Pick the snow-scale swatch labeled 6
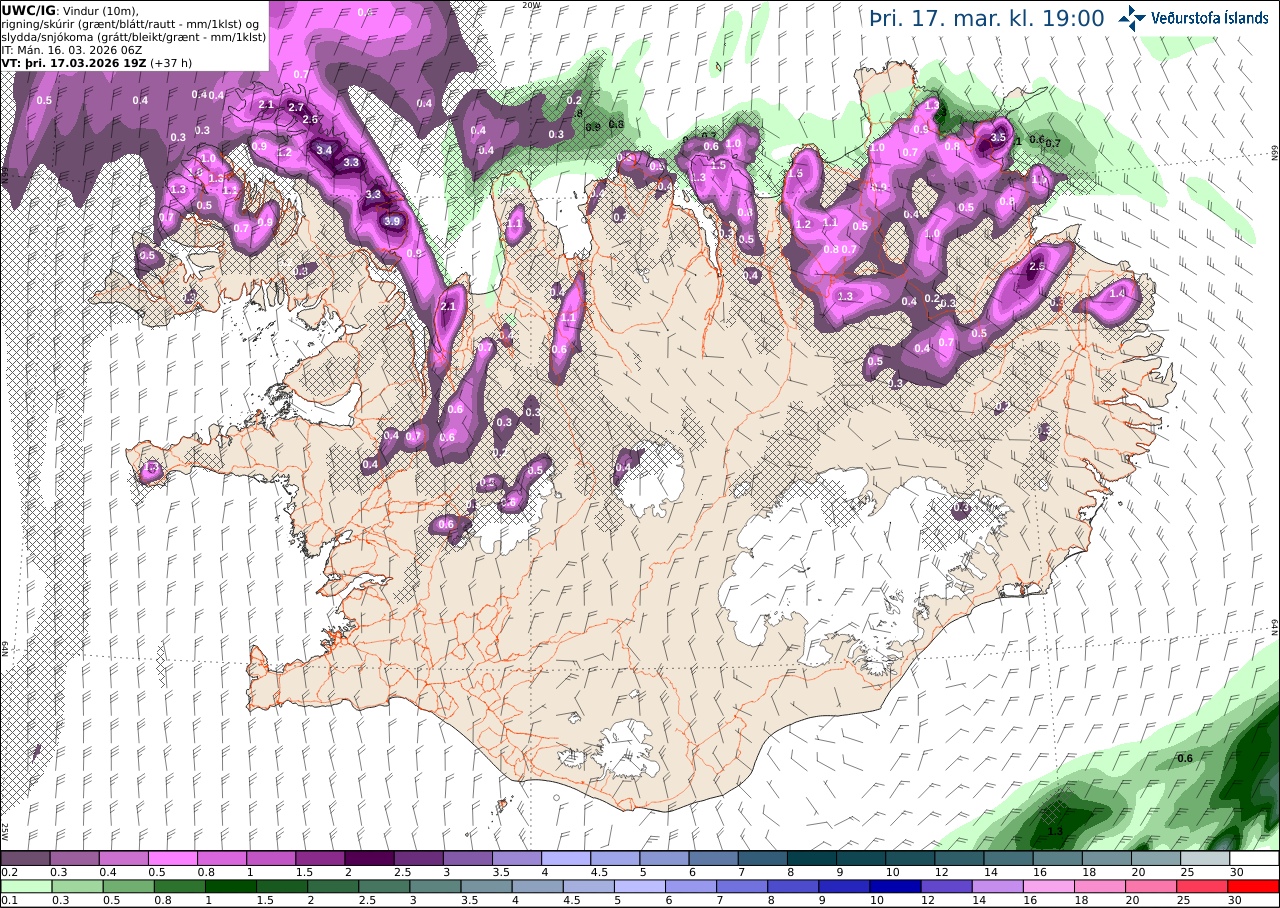Viewport: 1280px width, 908px height. pos(713,858)
